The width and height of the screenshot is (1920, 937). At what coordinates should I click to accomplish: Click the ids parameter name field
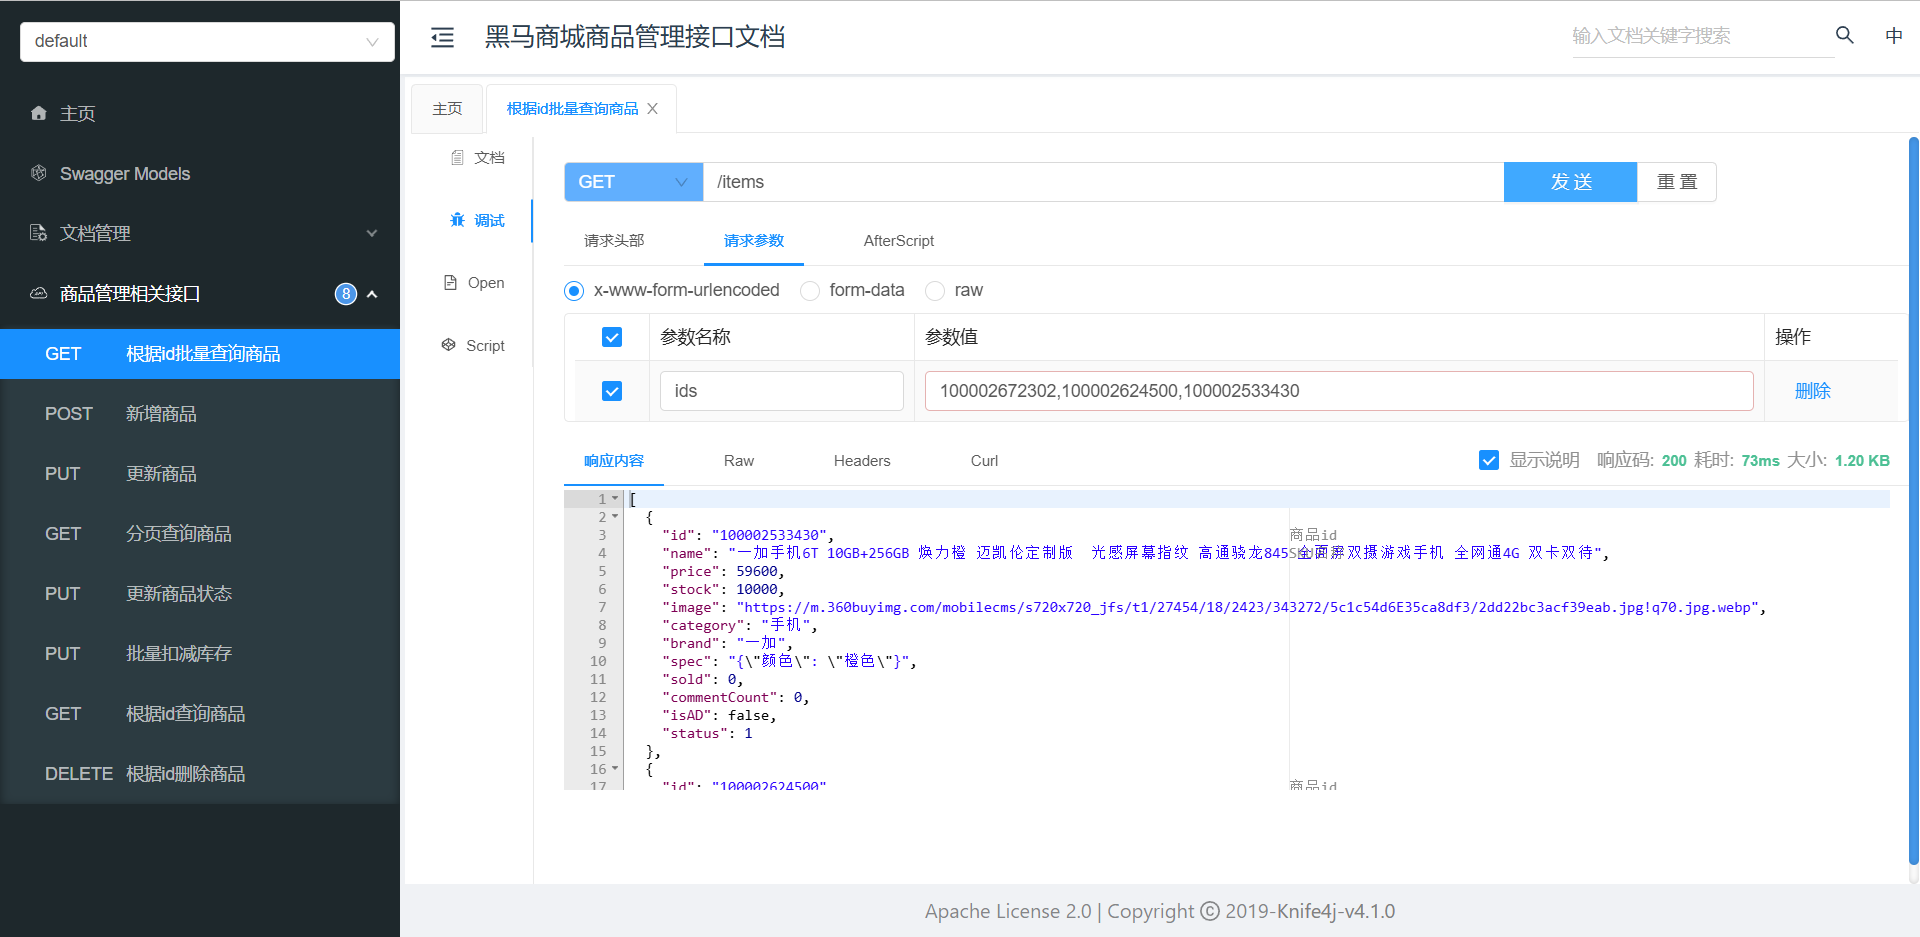pos(782,391)
